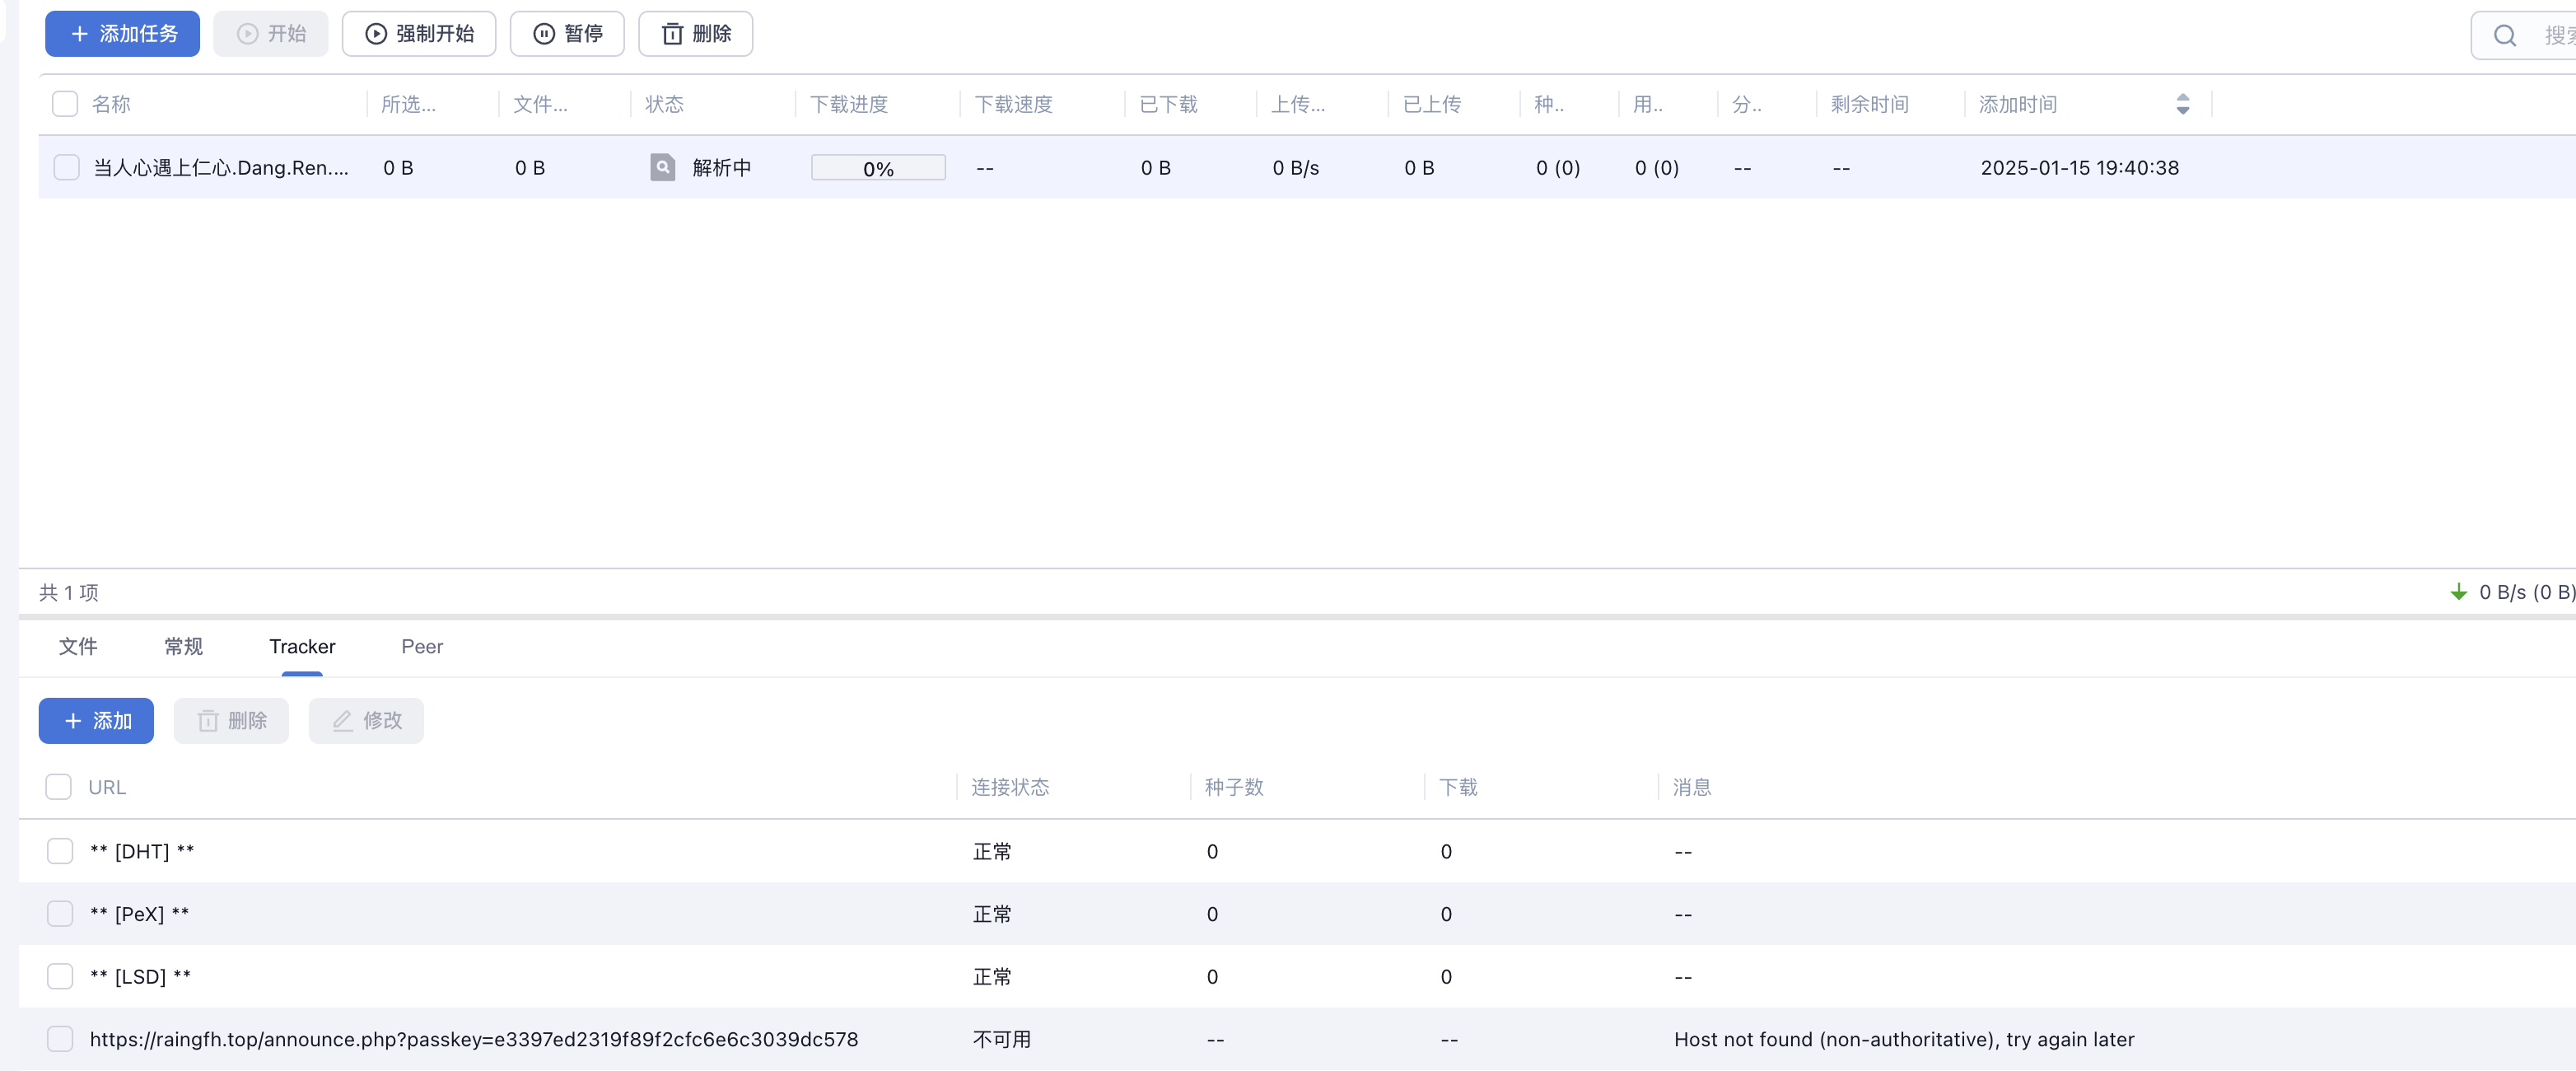Image resolution: width=2576 pixels, height=1071 pixels.
Task: Click the ** [PeX] ** tracker entry
Action: [139, 914]
